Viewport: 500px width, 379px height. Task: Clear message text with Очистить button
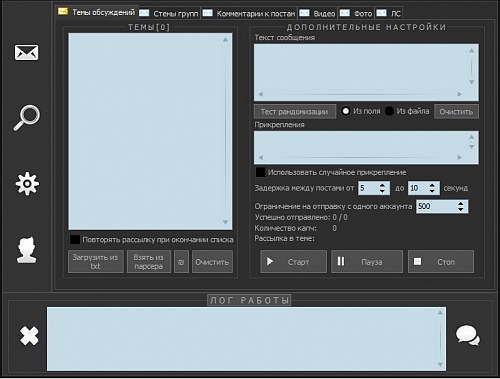456,112
